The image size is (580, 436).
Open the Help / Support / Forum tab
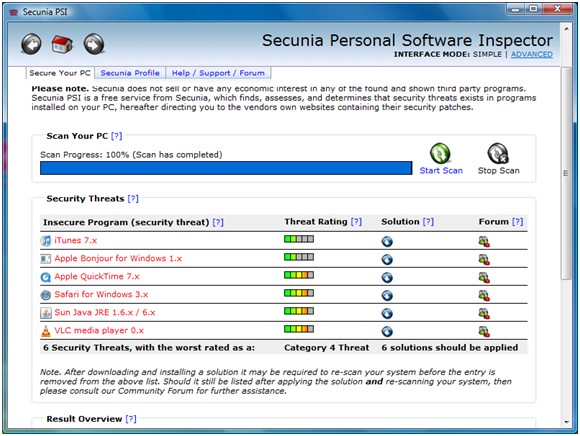pos(218,73)
